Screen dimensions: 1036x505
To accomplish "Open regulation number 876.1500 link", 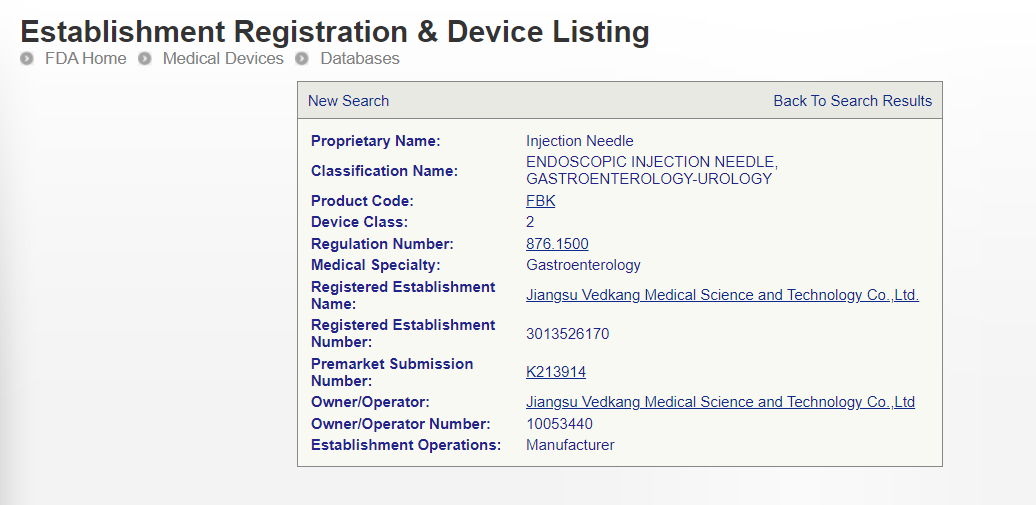I will coord(557,244).
